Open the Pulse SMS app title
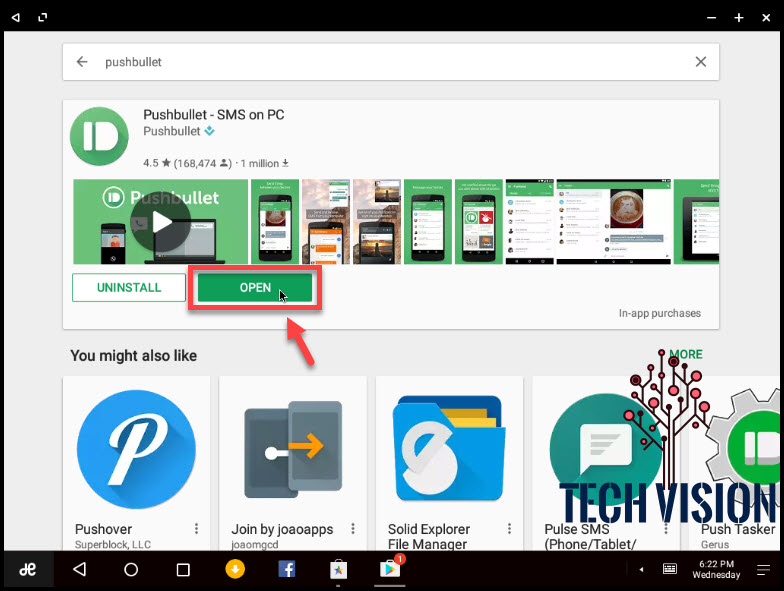Screen dimensions: 784x591 [590, 536]
